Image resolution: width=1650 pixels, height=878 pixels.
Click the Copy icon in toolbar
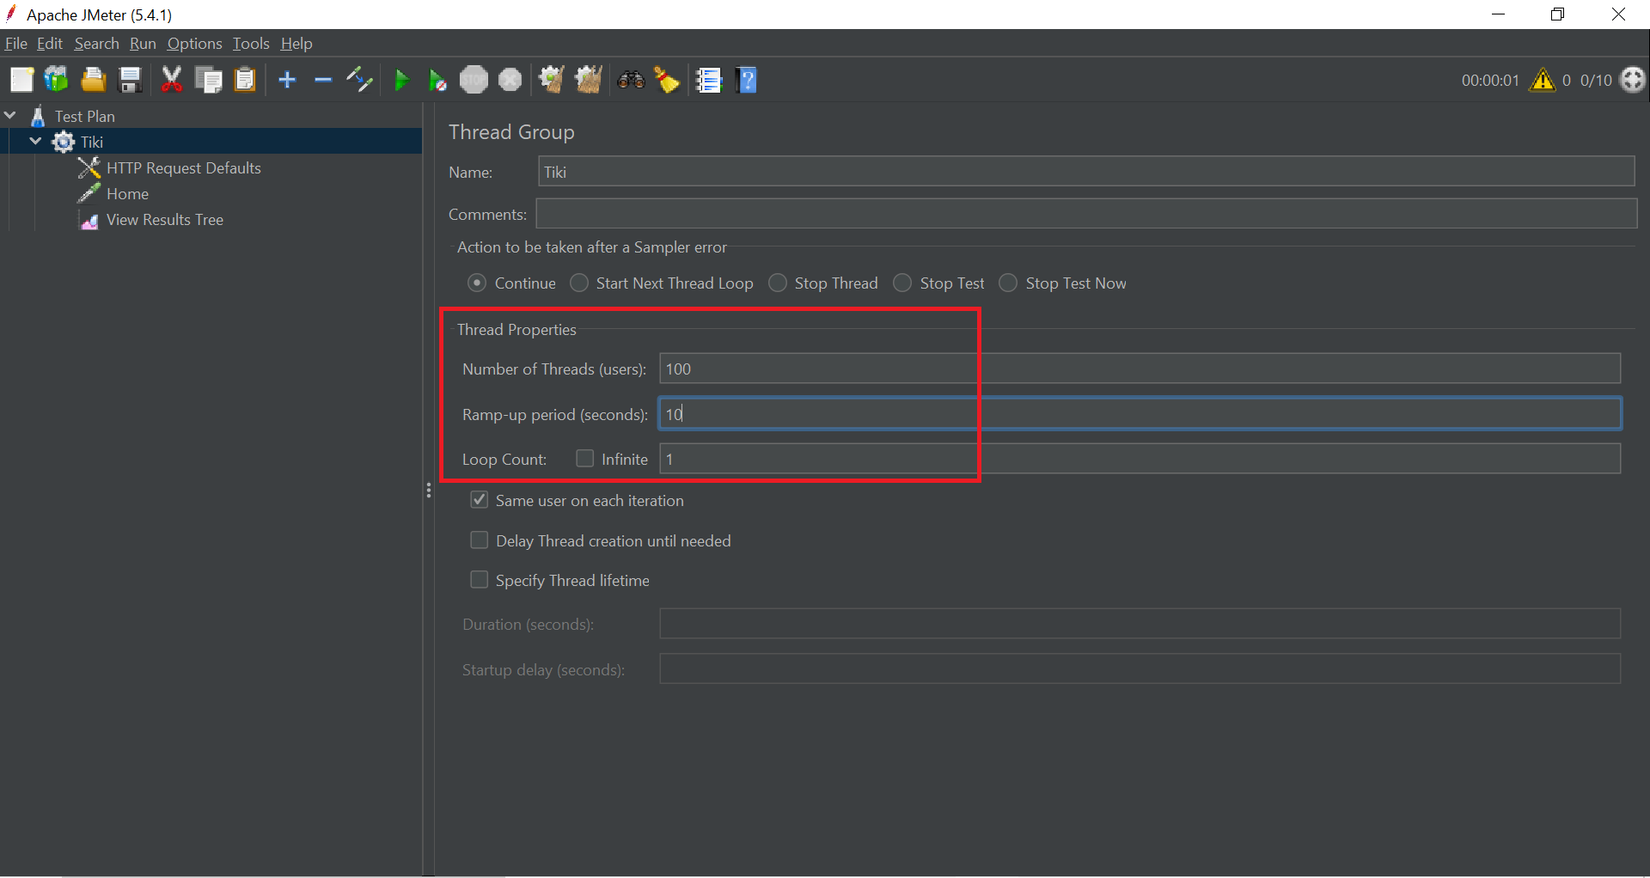[x=209, y=80]
